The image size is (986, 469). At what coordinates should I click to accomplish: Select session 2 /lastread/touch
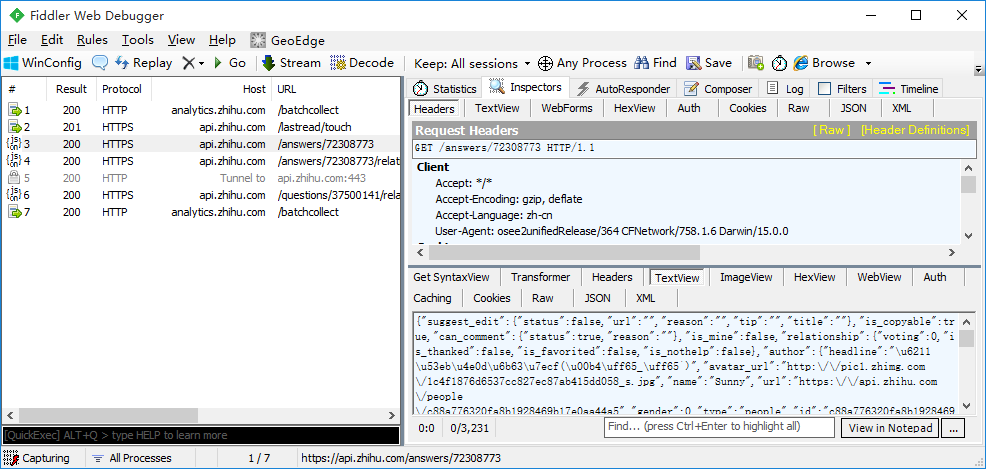tap(201, 127)
